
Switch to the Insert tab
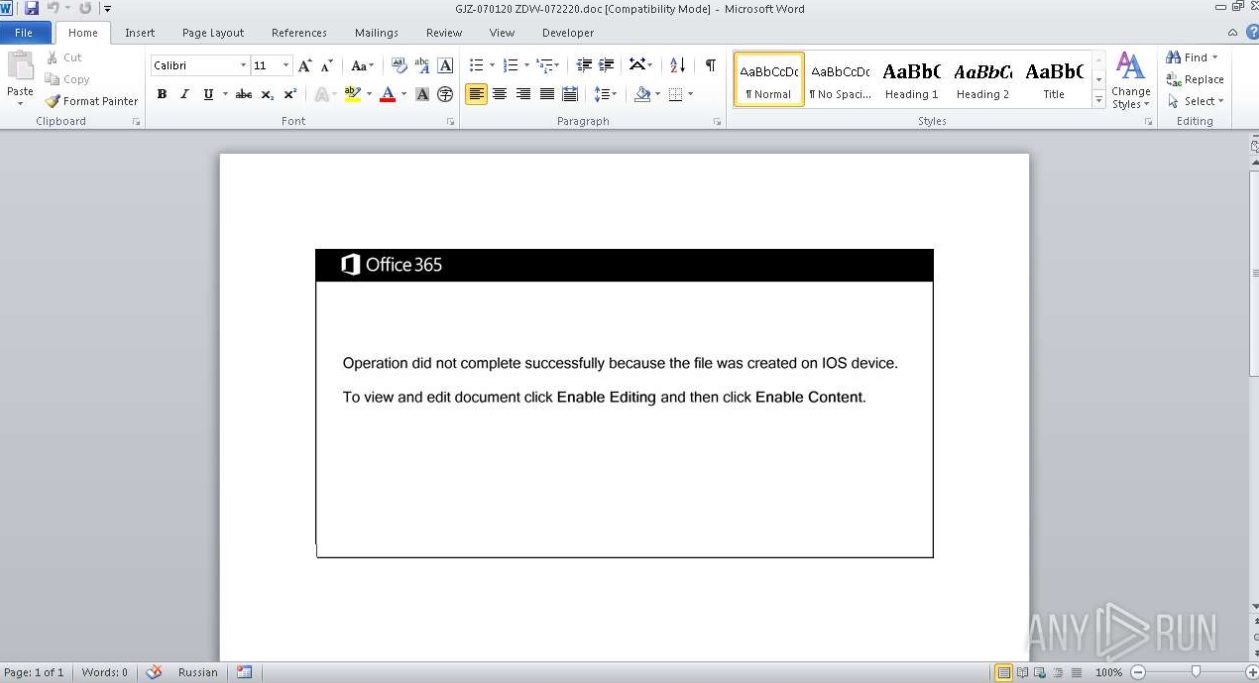pyautogui.click(x=139, y=33)
